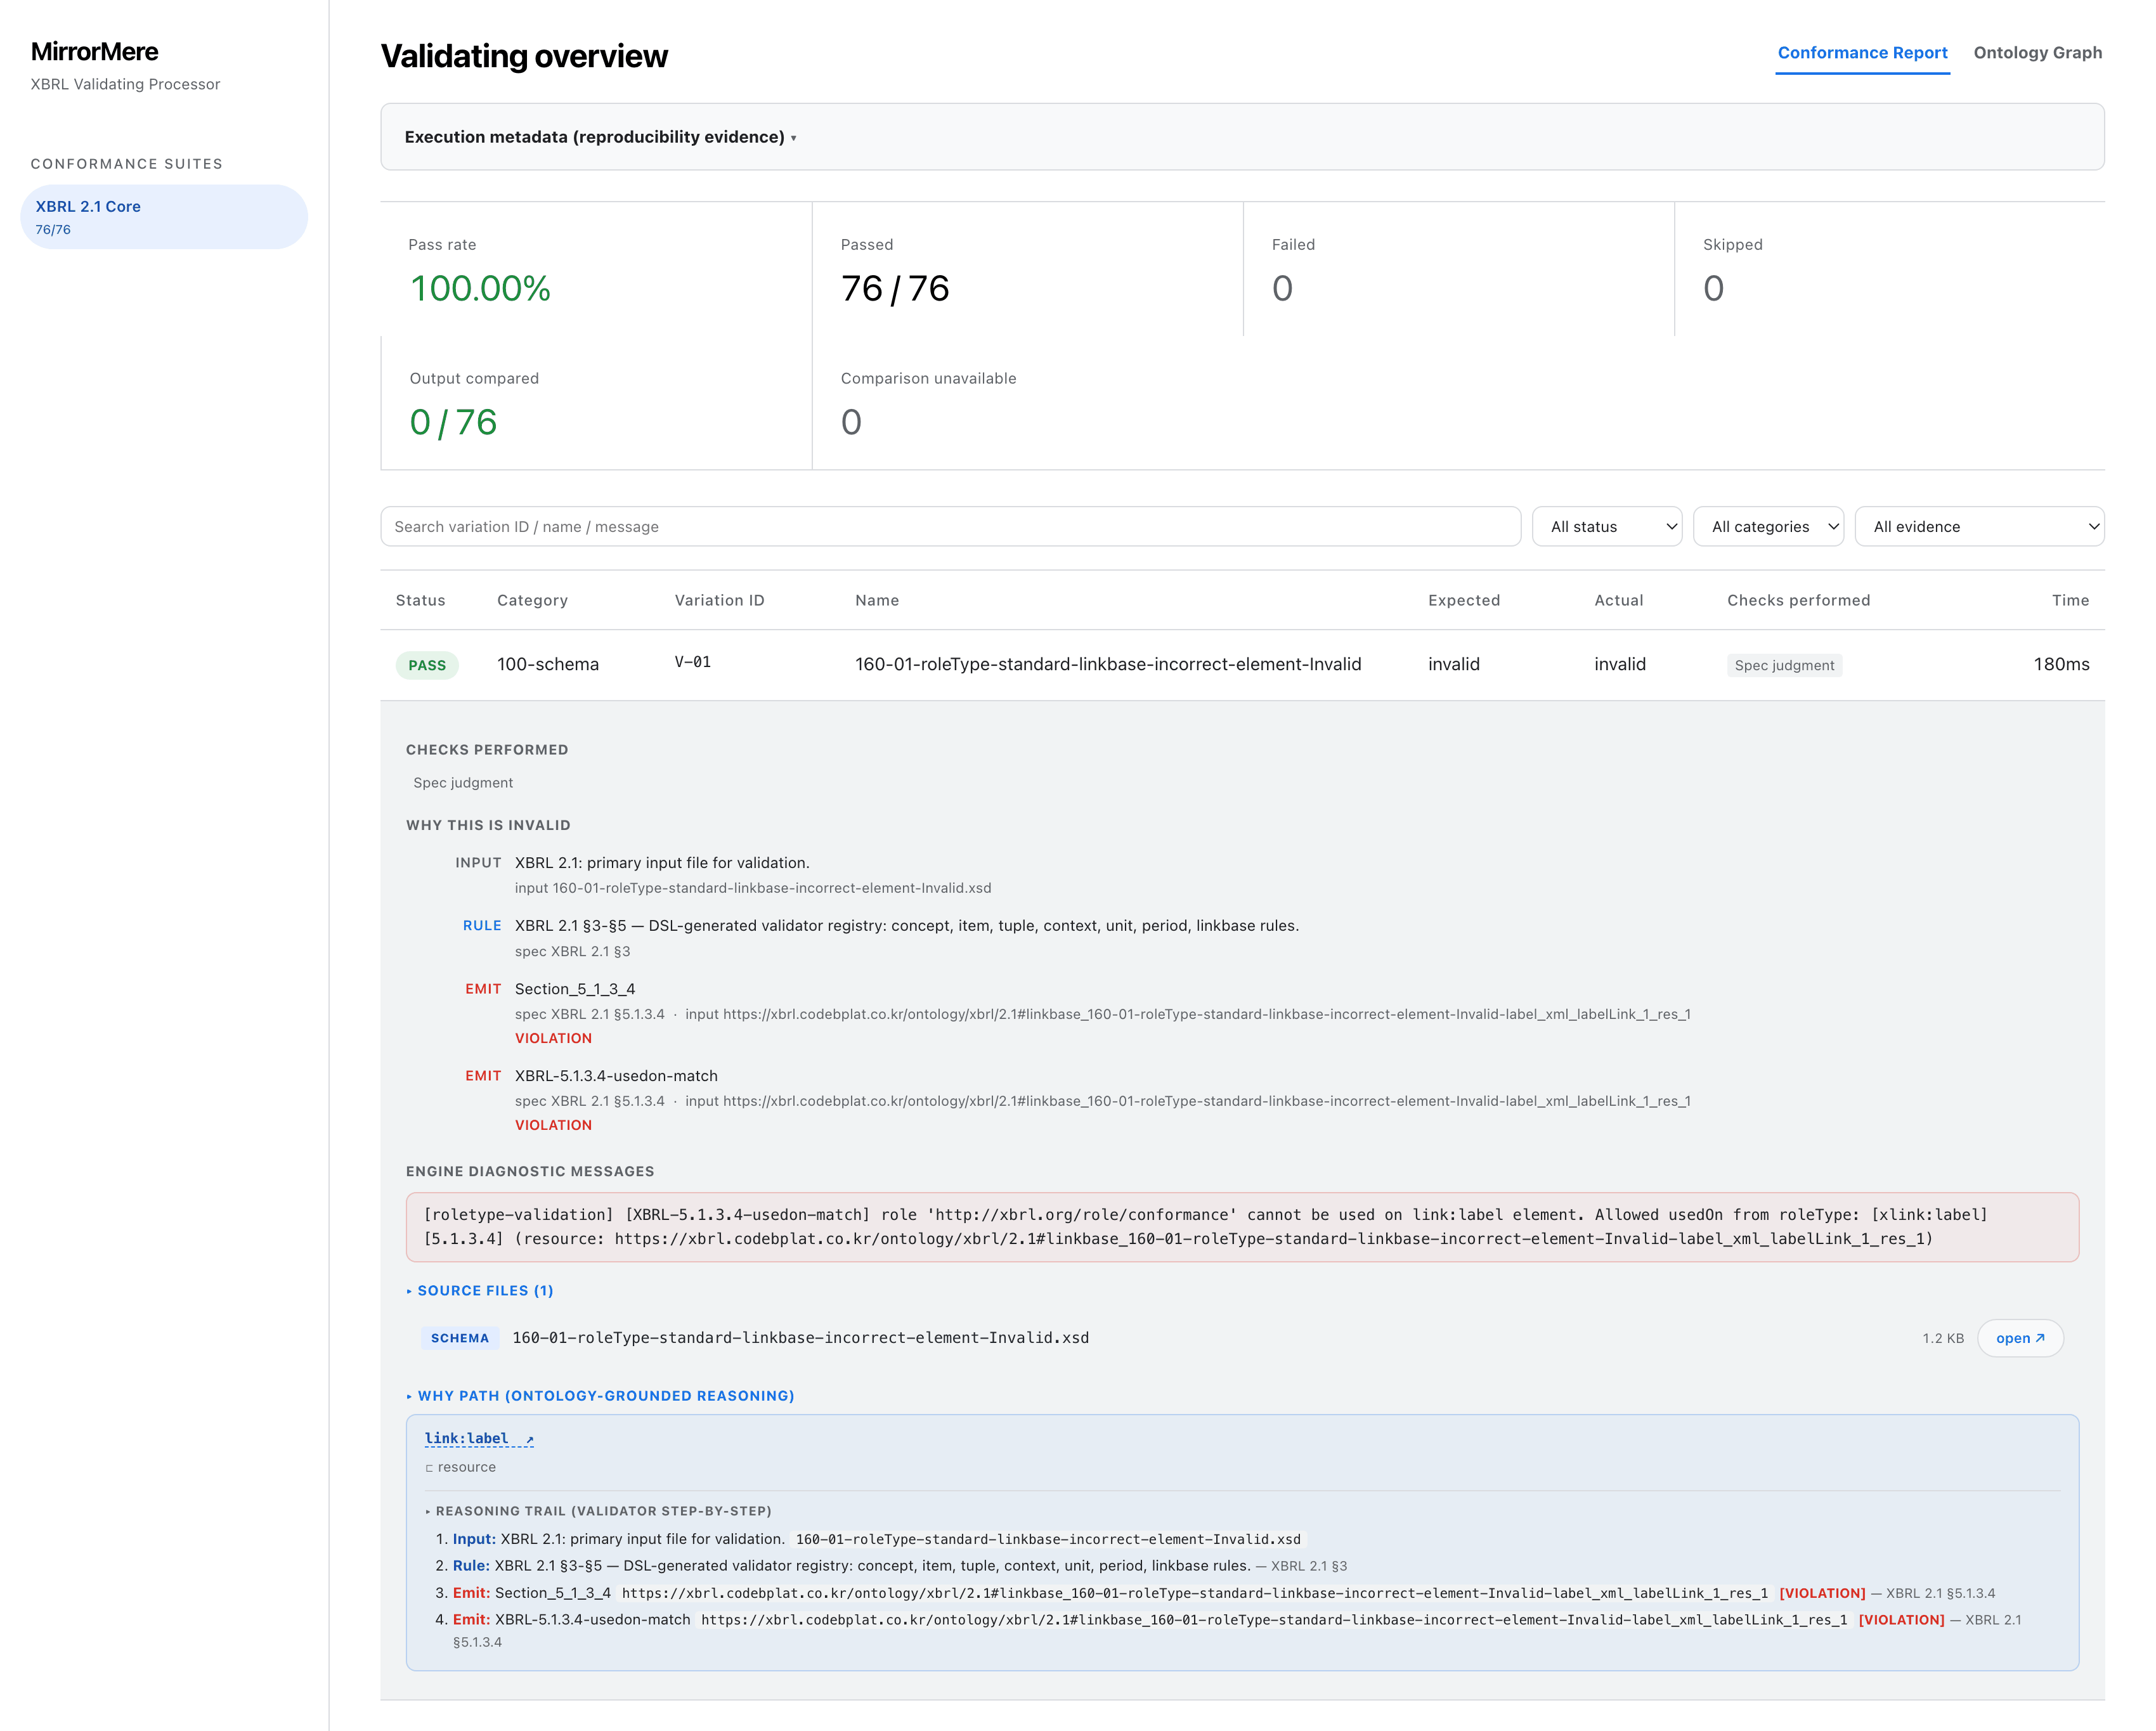
Task: Click the schema file name in Source Files
Action: point(800,1338)
